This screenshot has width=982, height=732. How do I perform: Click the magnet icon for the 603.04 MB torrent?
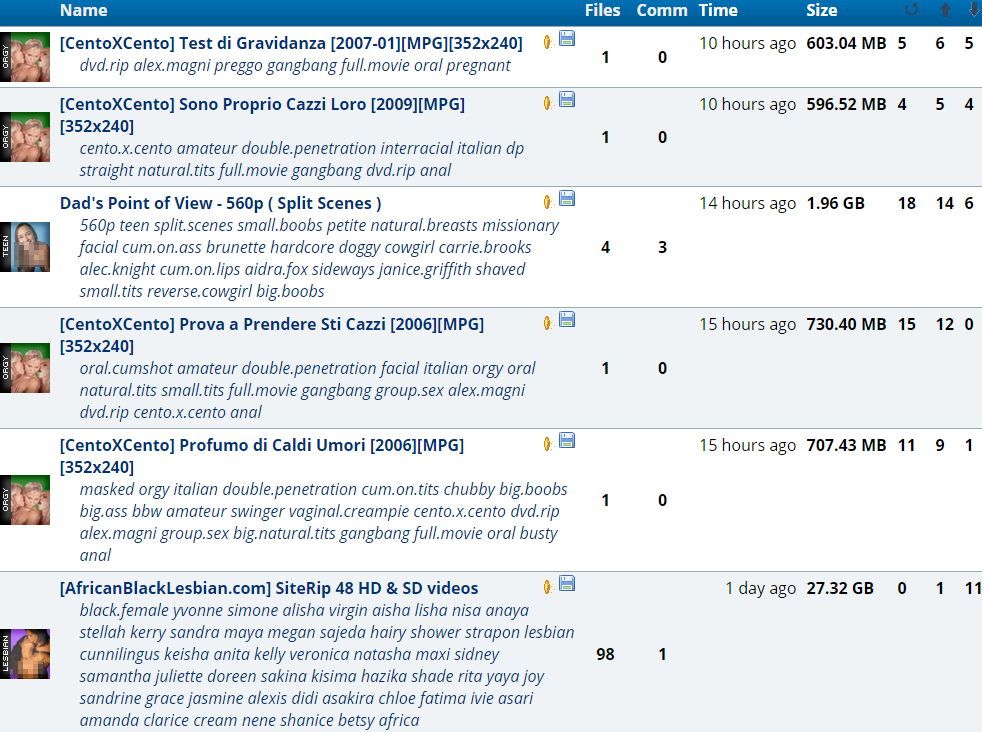pyautogui.click(x=548, y=42)
